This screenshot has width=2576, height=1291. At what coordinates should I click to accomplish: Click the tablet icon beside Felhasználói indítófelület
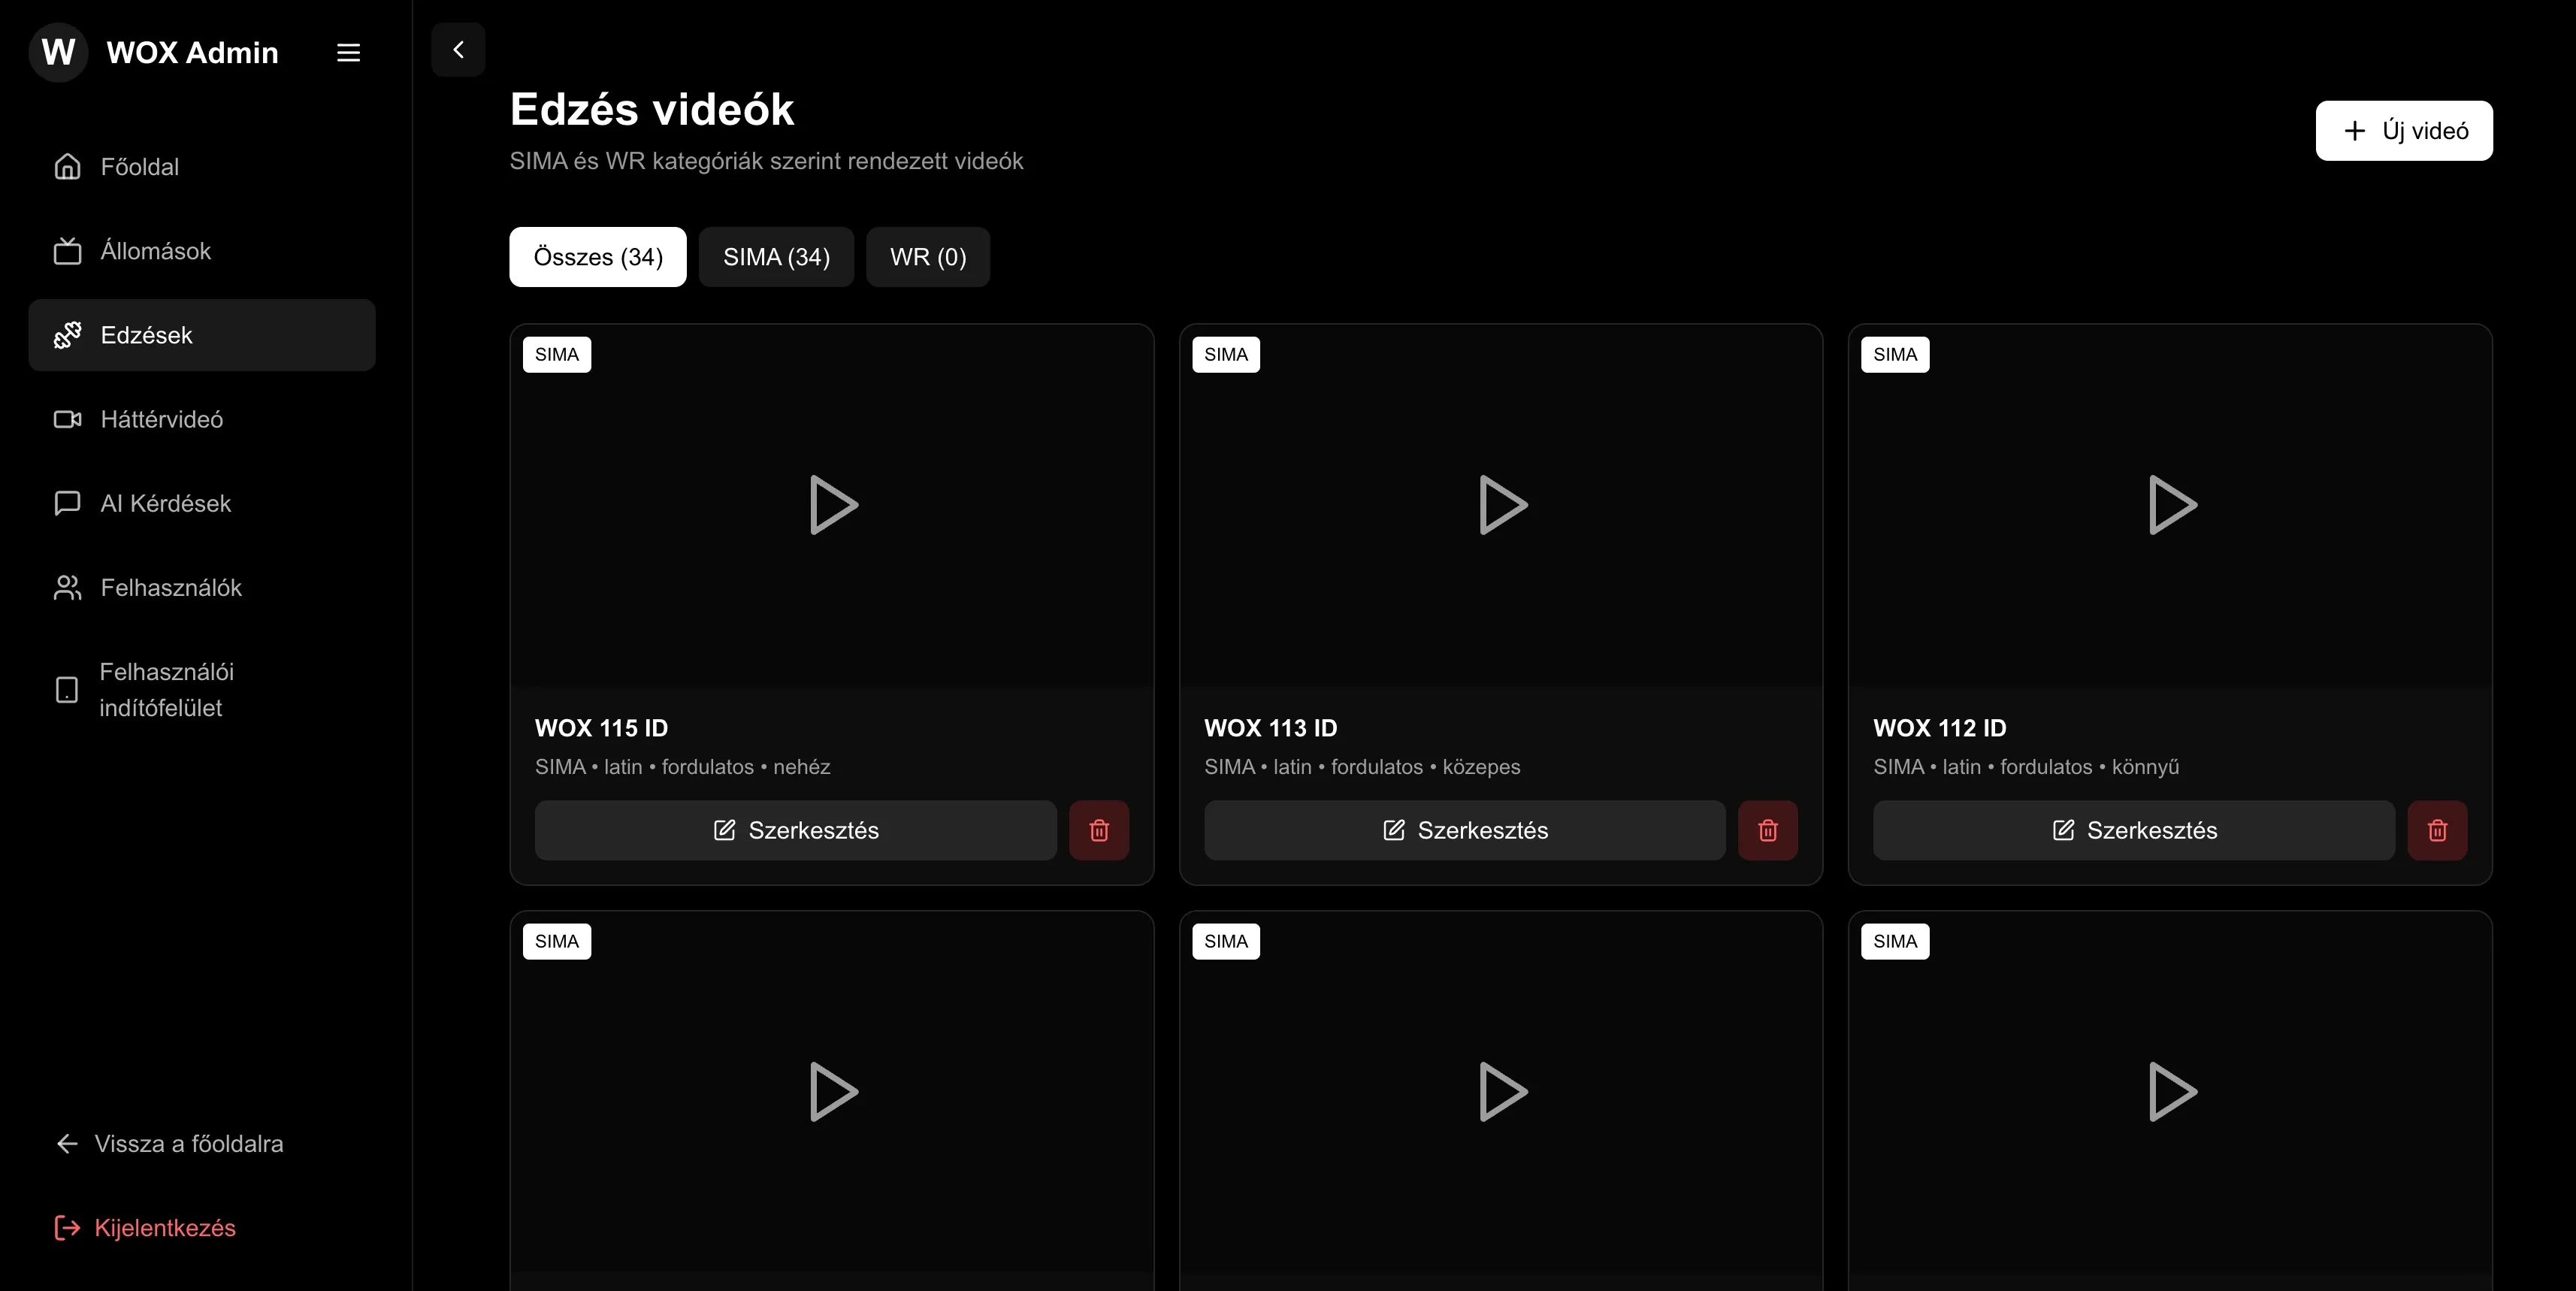point(67,689)
